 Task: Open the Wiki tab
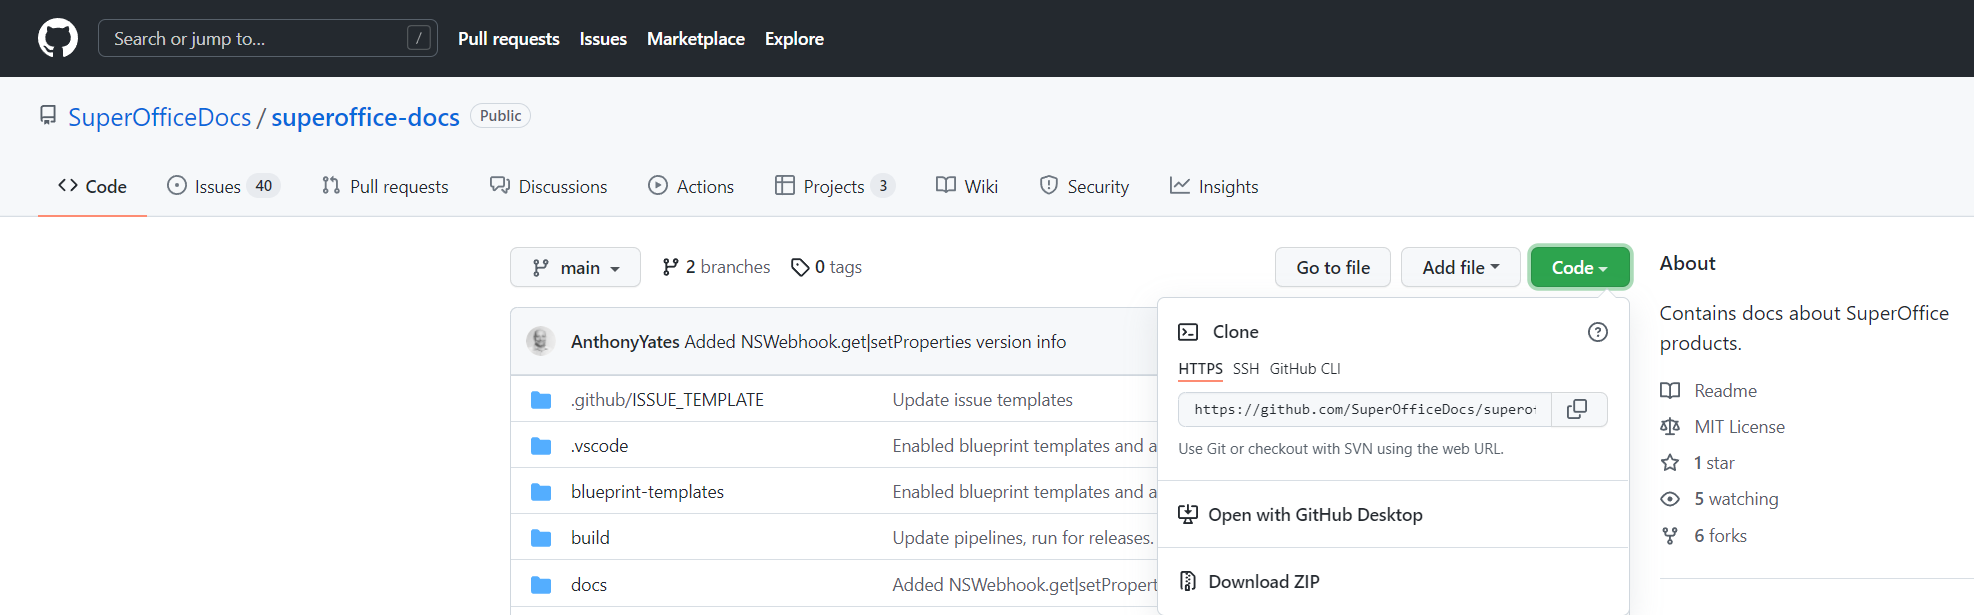point(967,186)
